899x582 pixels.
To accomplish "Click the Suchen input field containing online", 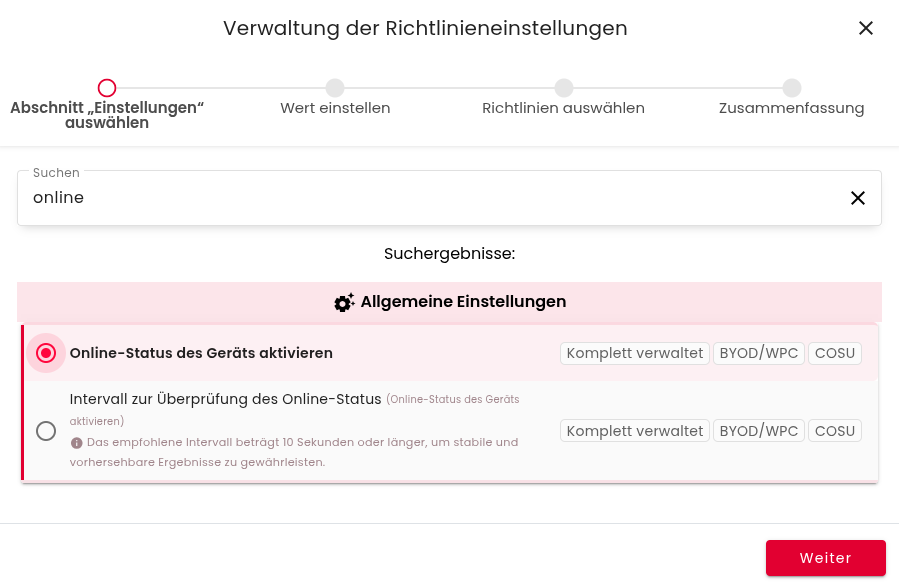I will [x=430, y=198].
